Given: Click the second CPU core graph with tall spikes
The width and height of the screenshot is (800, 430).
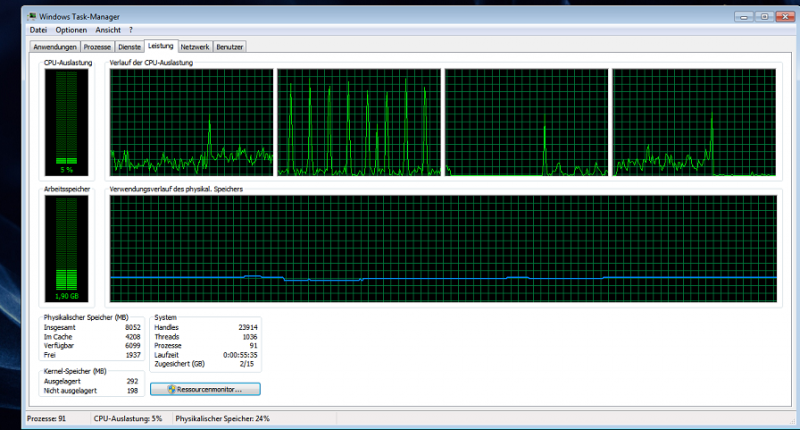Looking at the screenshot, I should [x=359, y=122].
